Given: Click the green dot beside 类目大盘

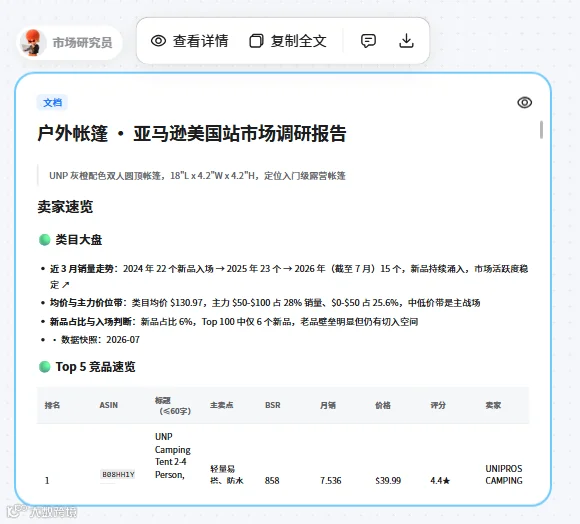Looking at the screenshot, I should (x=44, y=240).
